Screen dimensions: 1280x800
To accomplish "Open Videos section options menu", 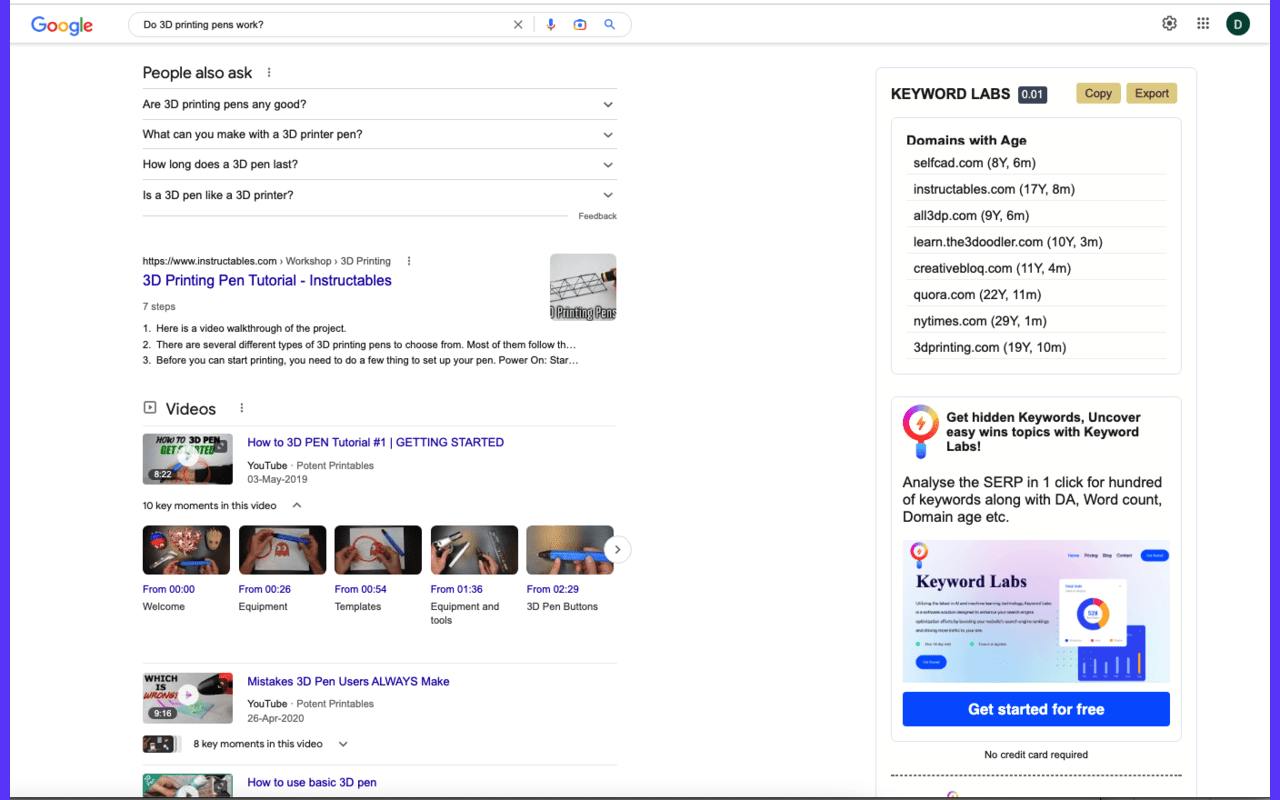I will [241, 408].
